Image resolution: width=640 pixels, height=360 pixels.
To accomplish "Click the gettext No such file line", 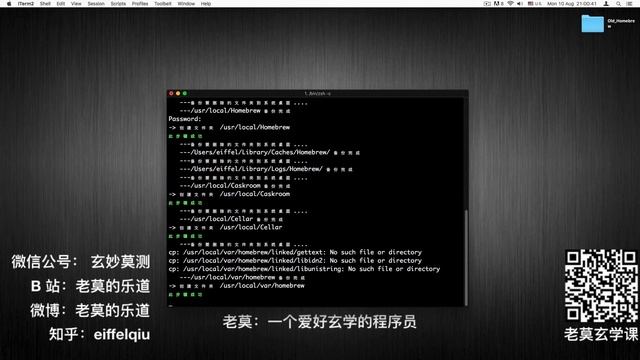I will (295, 252).
